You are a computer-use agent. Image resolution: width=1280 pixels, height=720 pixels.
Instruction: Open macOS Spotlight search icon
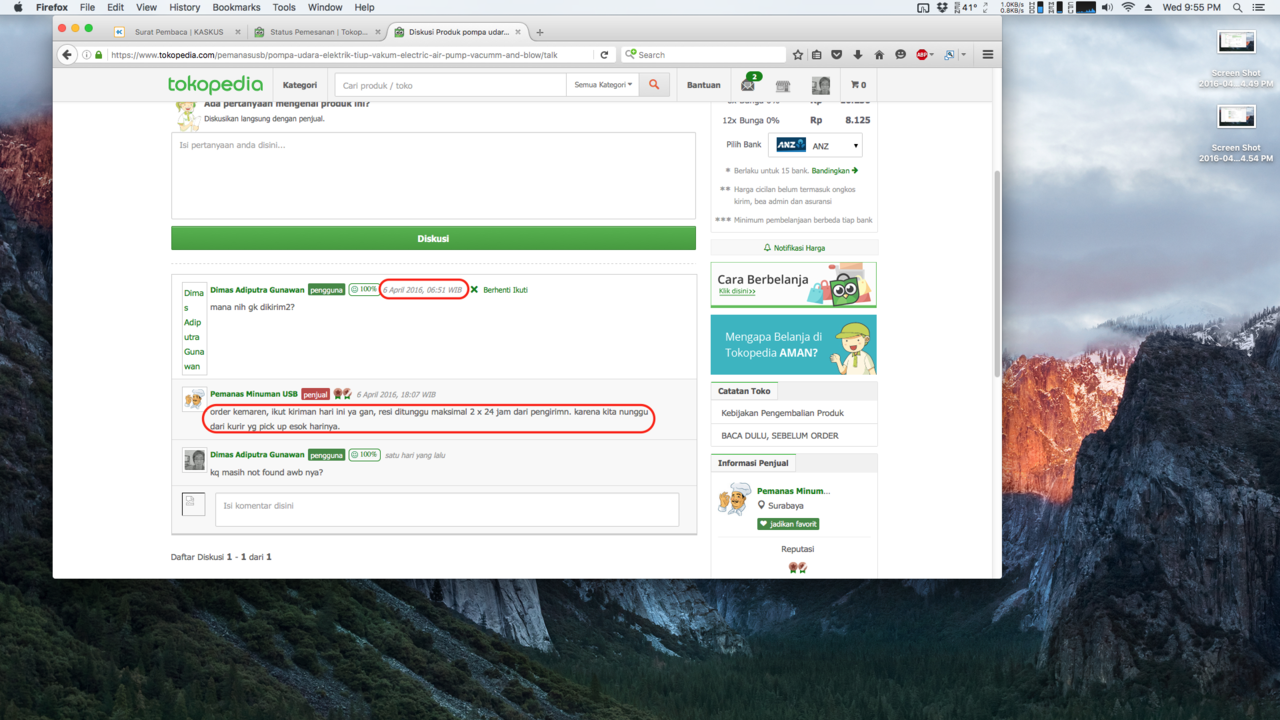(x=1238, y=7)
